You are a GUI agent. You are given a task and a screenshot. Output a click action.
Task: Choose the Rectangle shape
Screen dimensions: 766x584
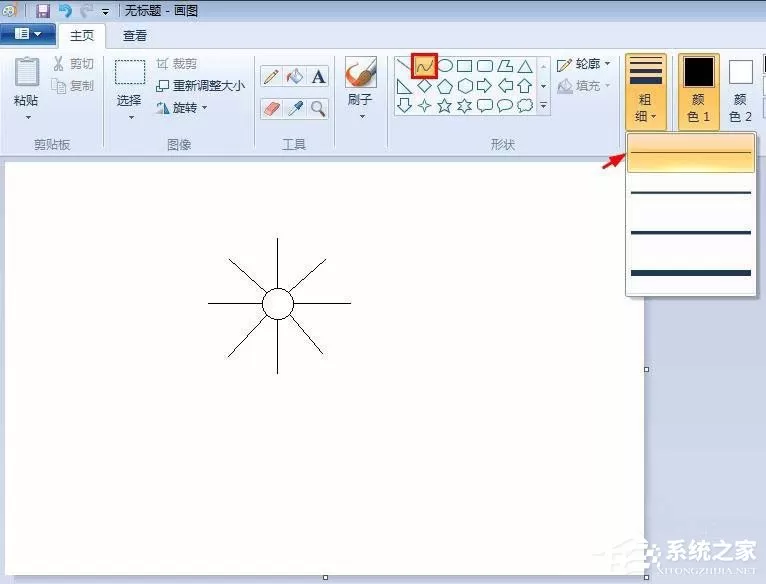pyautogui.click(x=464, y=65)
